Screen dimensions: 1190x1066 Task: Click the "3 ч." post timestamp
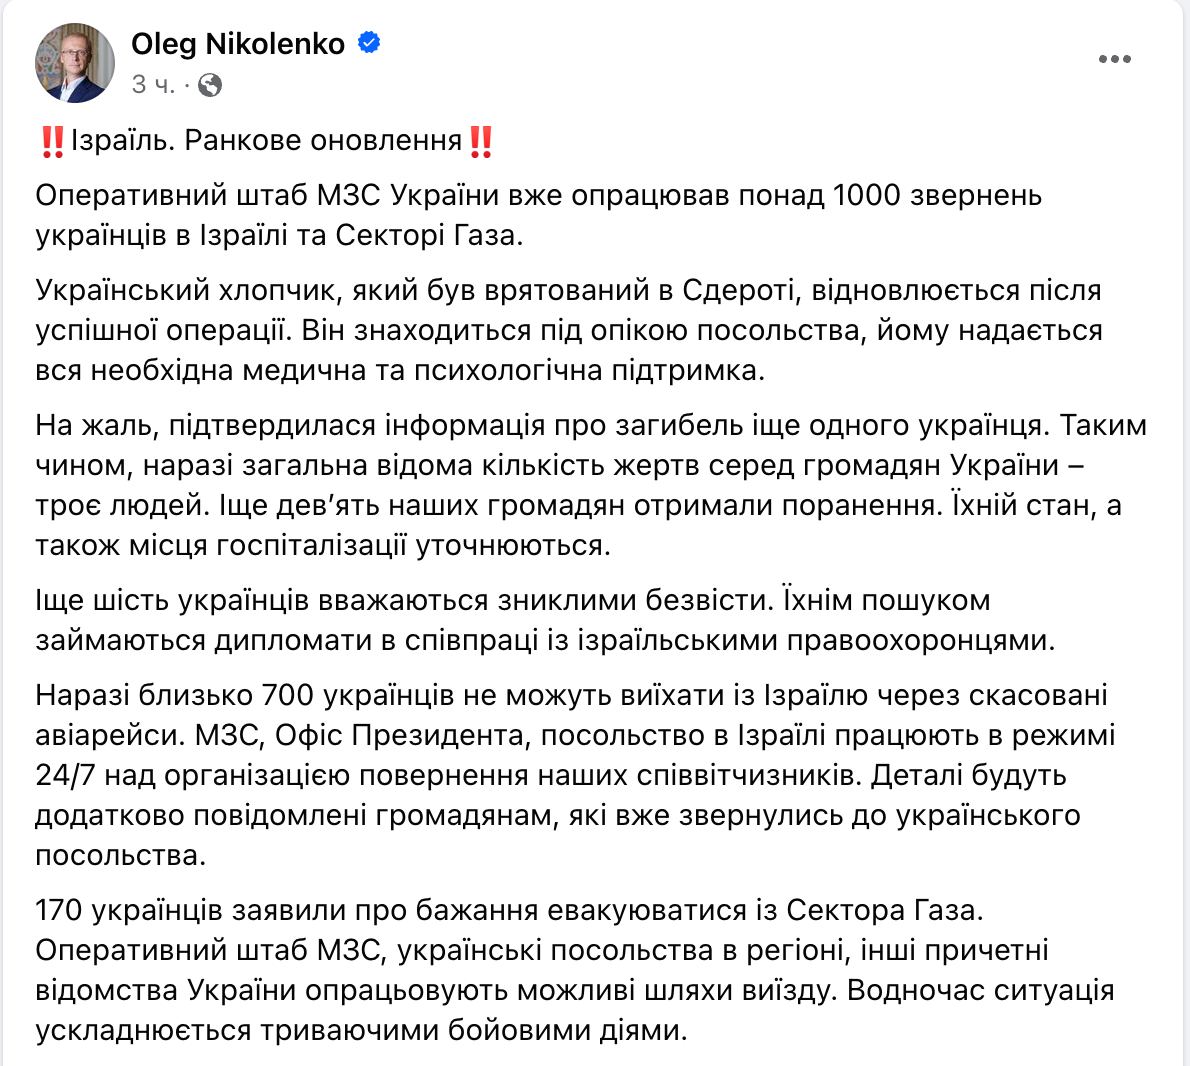152,85
